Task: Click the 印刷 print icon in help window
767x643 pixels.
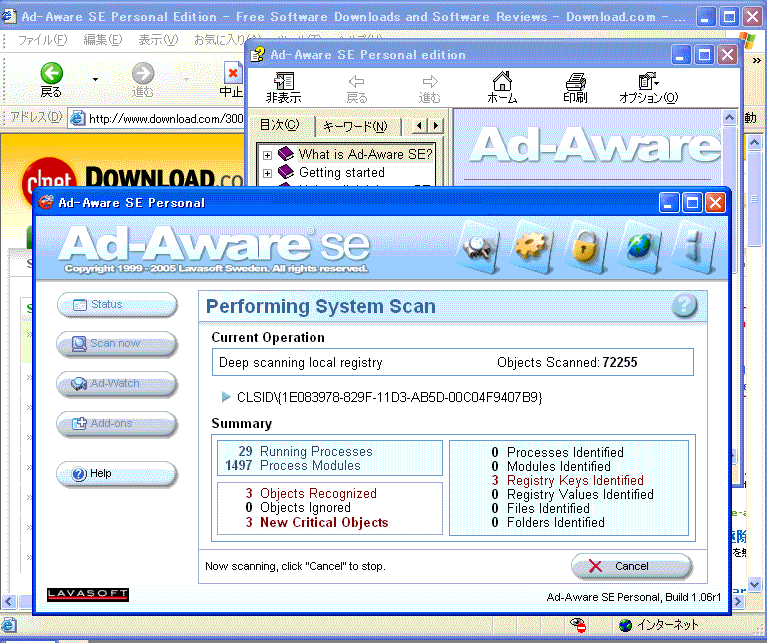Action: click(575, 88)
